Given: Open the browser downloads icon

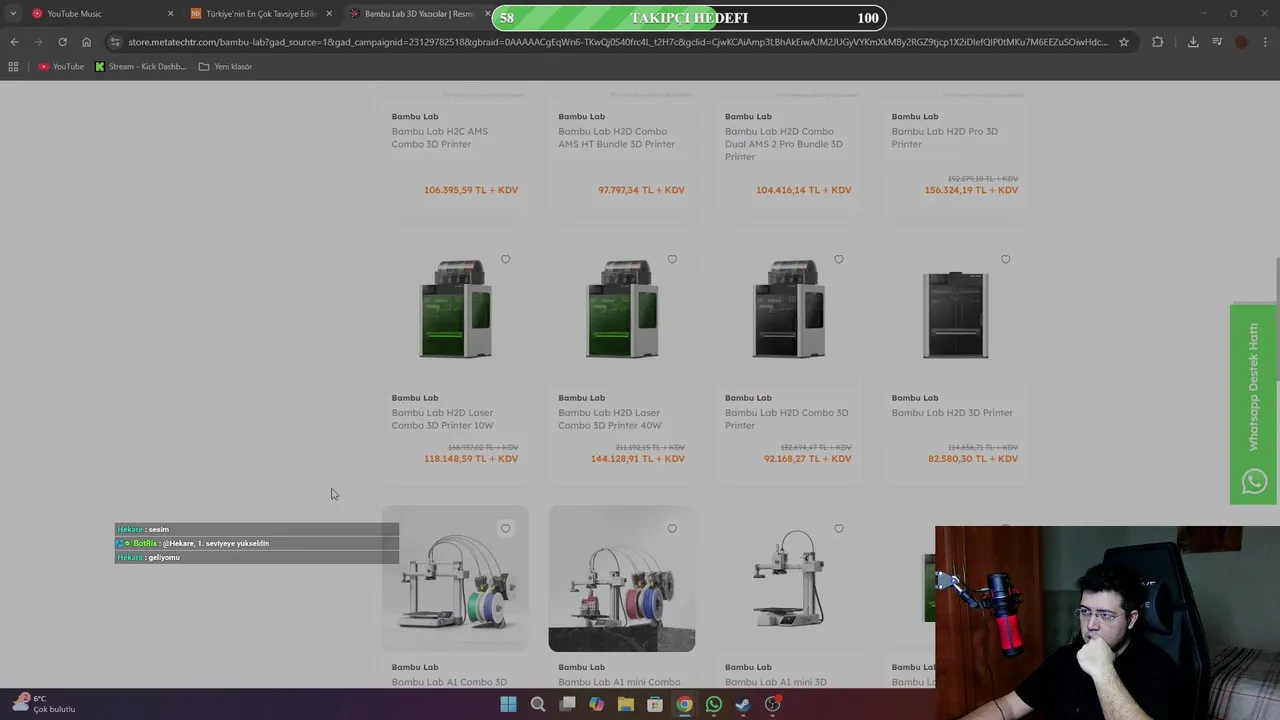Looking at the screenshot, I should point(1193,42).
